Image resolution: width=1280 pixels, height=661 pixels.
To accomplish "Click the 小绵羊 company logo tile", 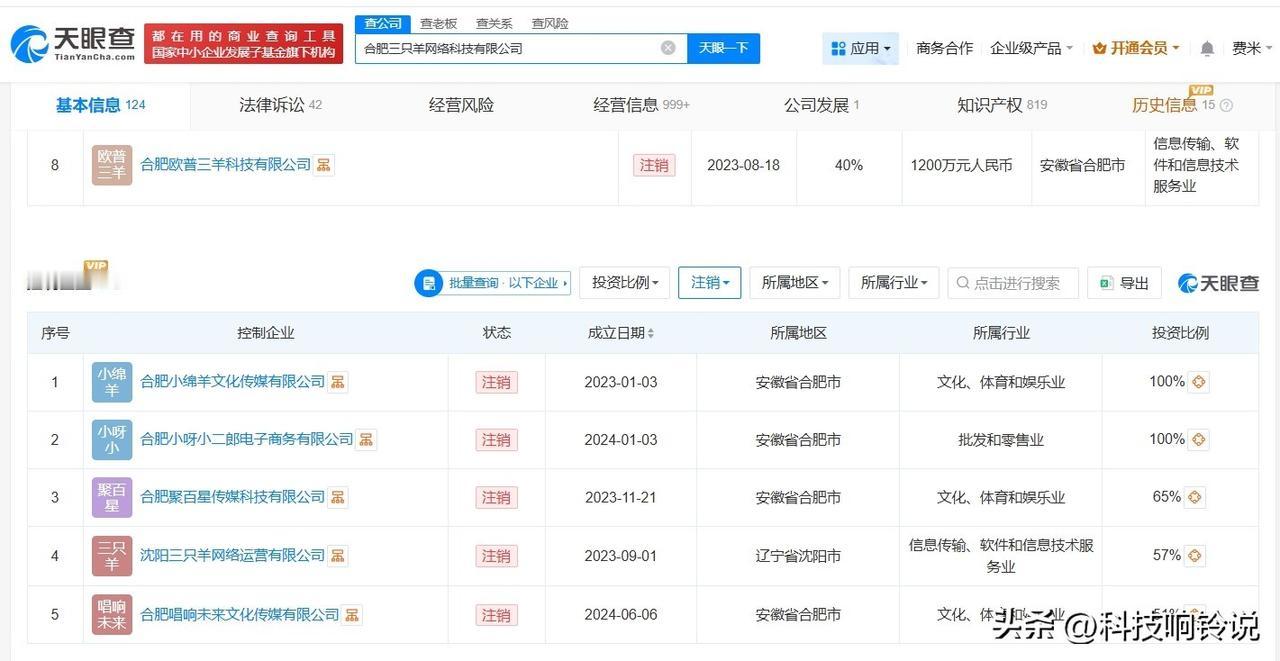I will pyautogui.click(x=112, y=382).
